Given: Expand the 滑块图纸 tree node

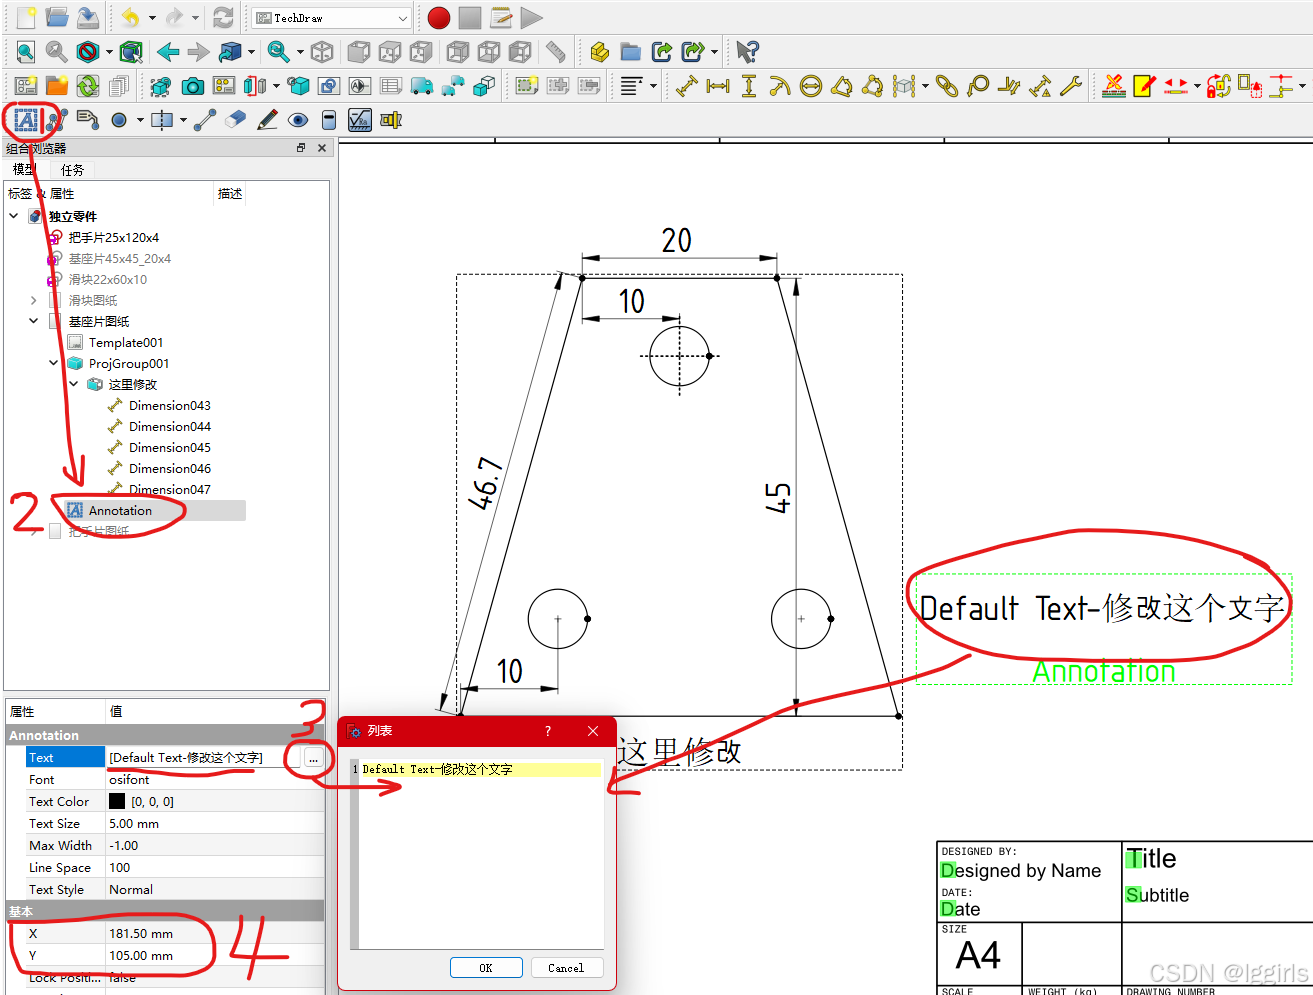Looking at the screenshot, I should coord(34,300).
